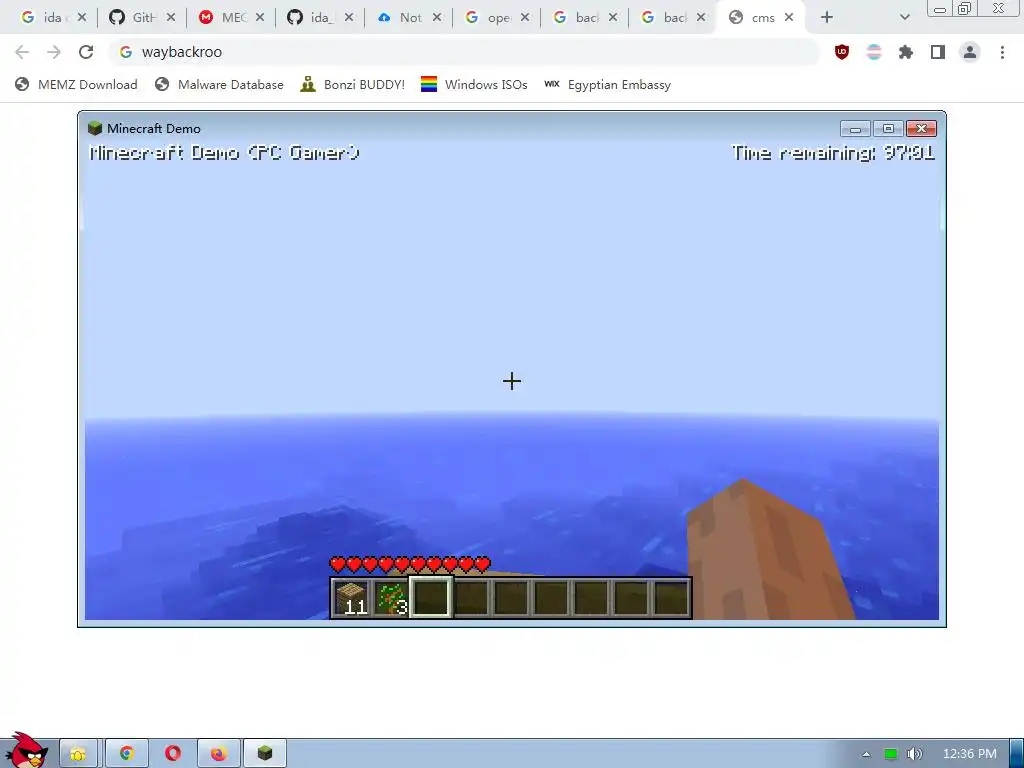The image size is (1024, 768).
Task: Select the wood planks hotbar slot
Action: [351, 598]
